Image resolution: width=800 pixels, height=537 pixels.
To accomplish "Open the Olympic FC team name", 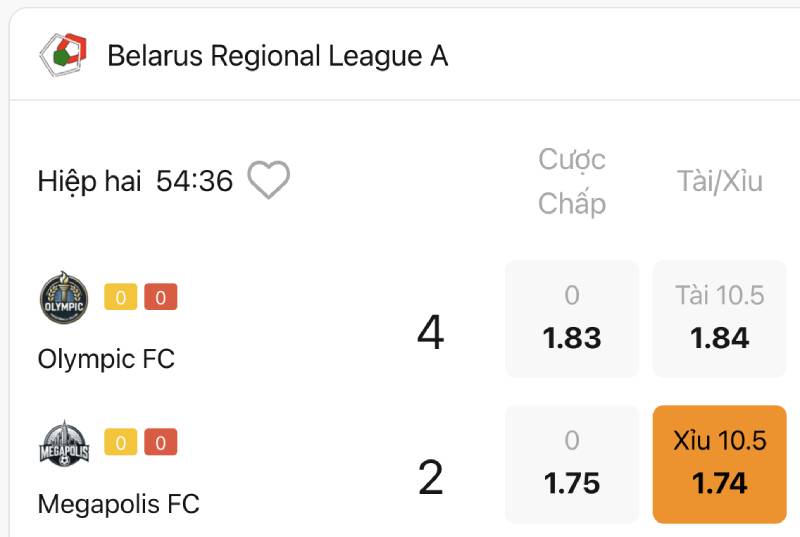I will (106, 358).
